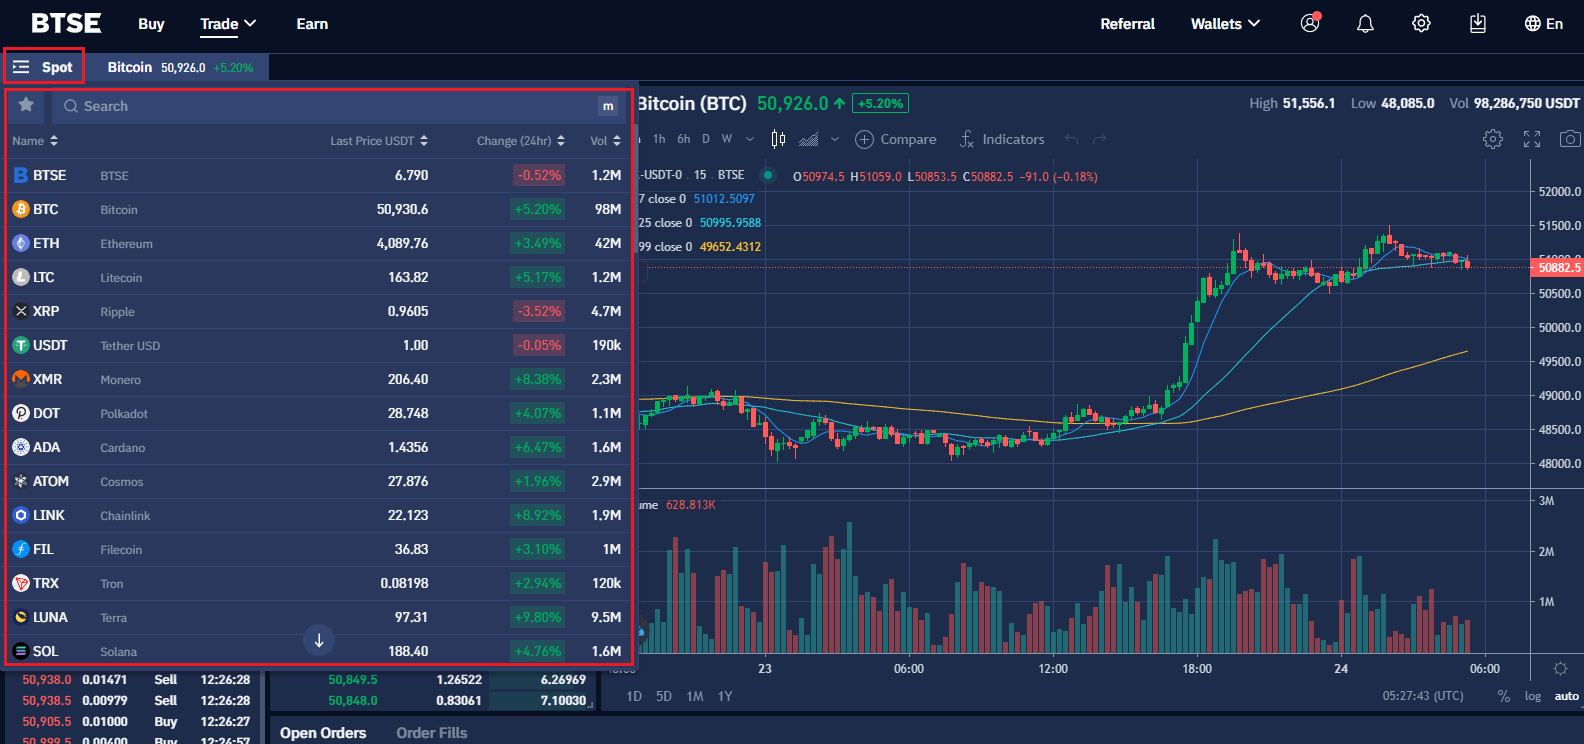
Task: Expand the Wallets dropdown
Action: [1225, 24]
